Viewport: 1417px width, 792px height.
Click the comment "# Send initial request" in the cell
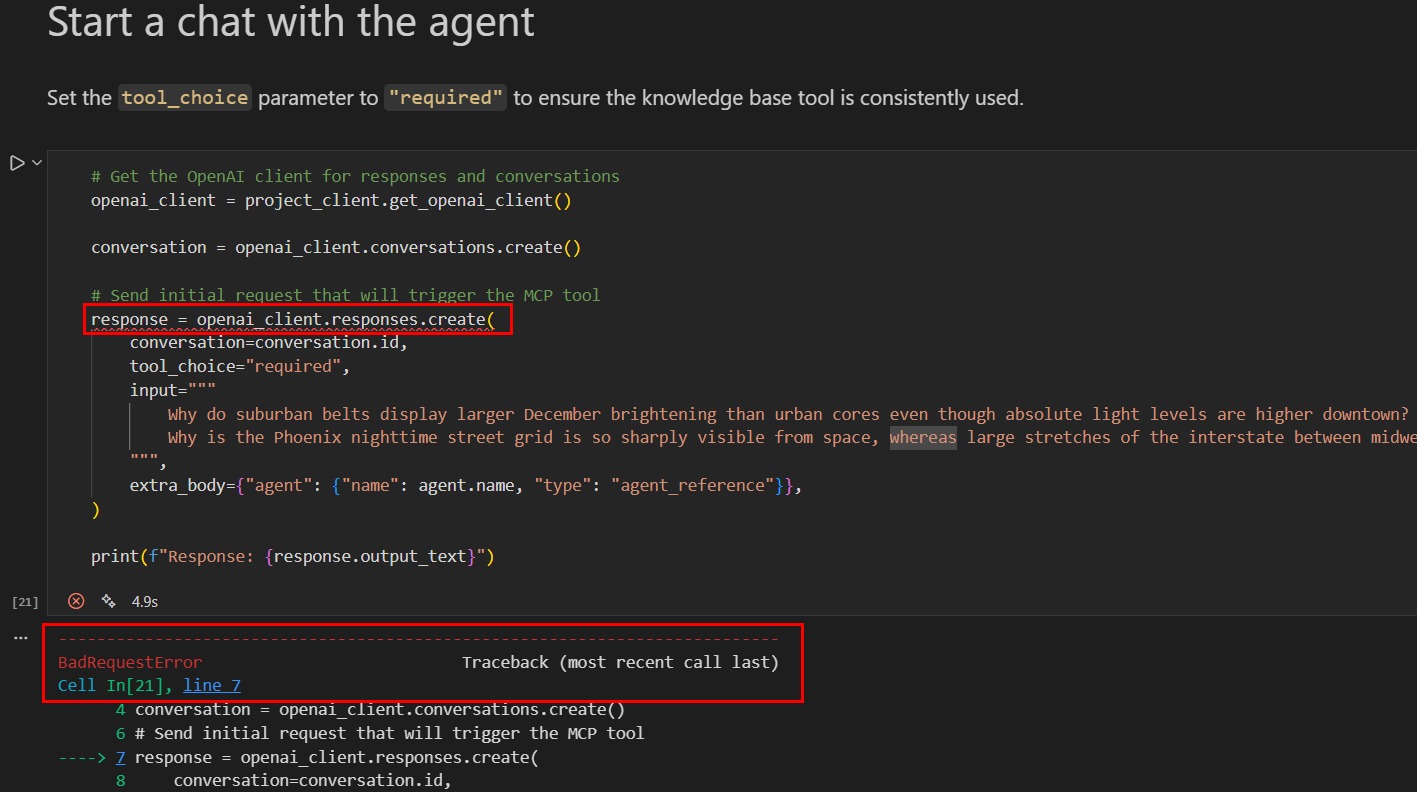coord(345,295)
